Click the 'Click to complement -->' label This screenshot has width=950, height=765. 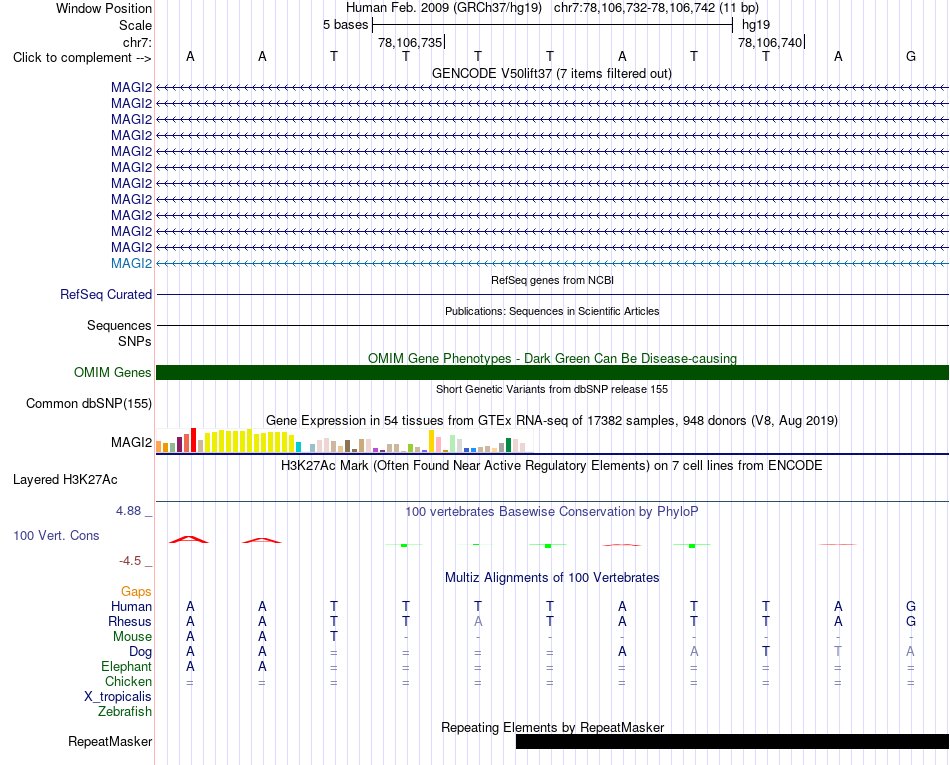tap(82, 58)
